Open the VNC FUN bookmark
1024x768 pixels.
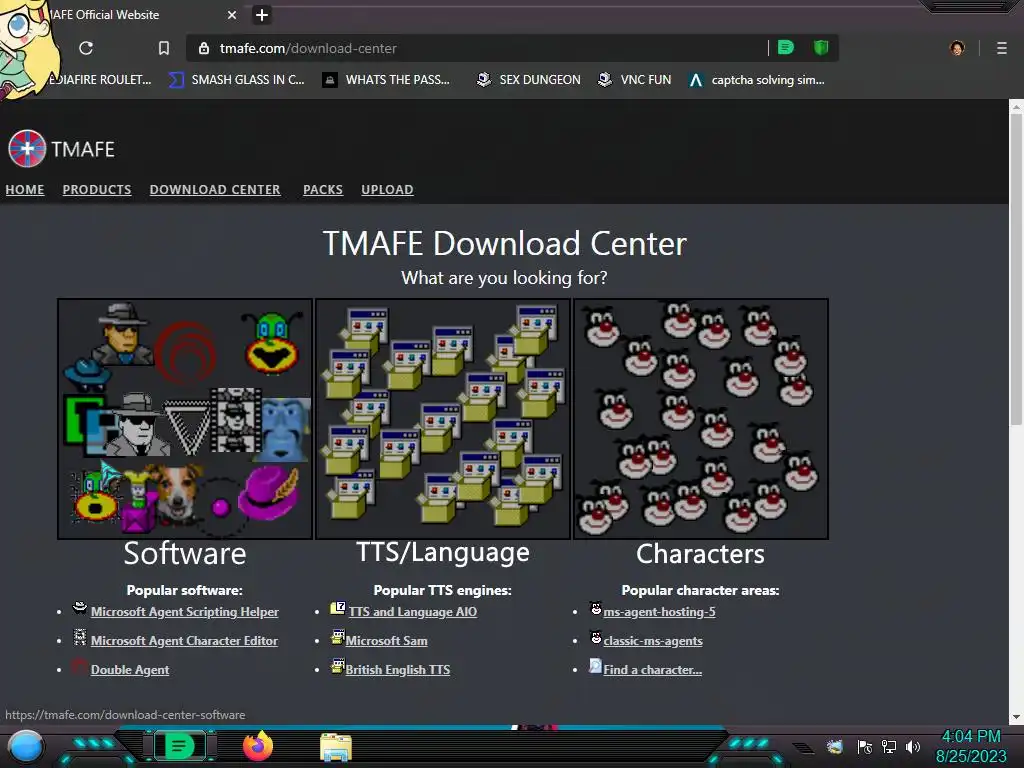(x=635, y=80)
